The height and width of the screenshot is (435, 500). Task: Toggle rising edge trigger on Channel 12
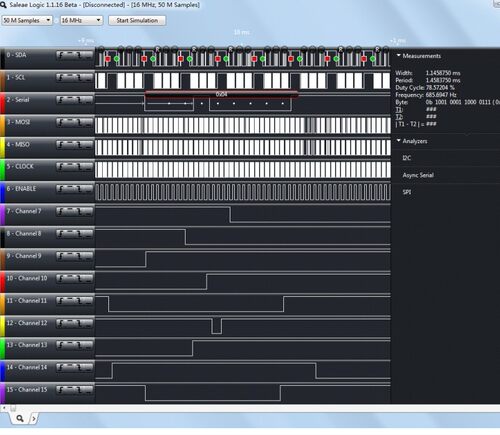(61, 323)
